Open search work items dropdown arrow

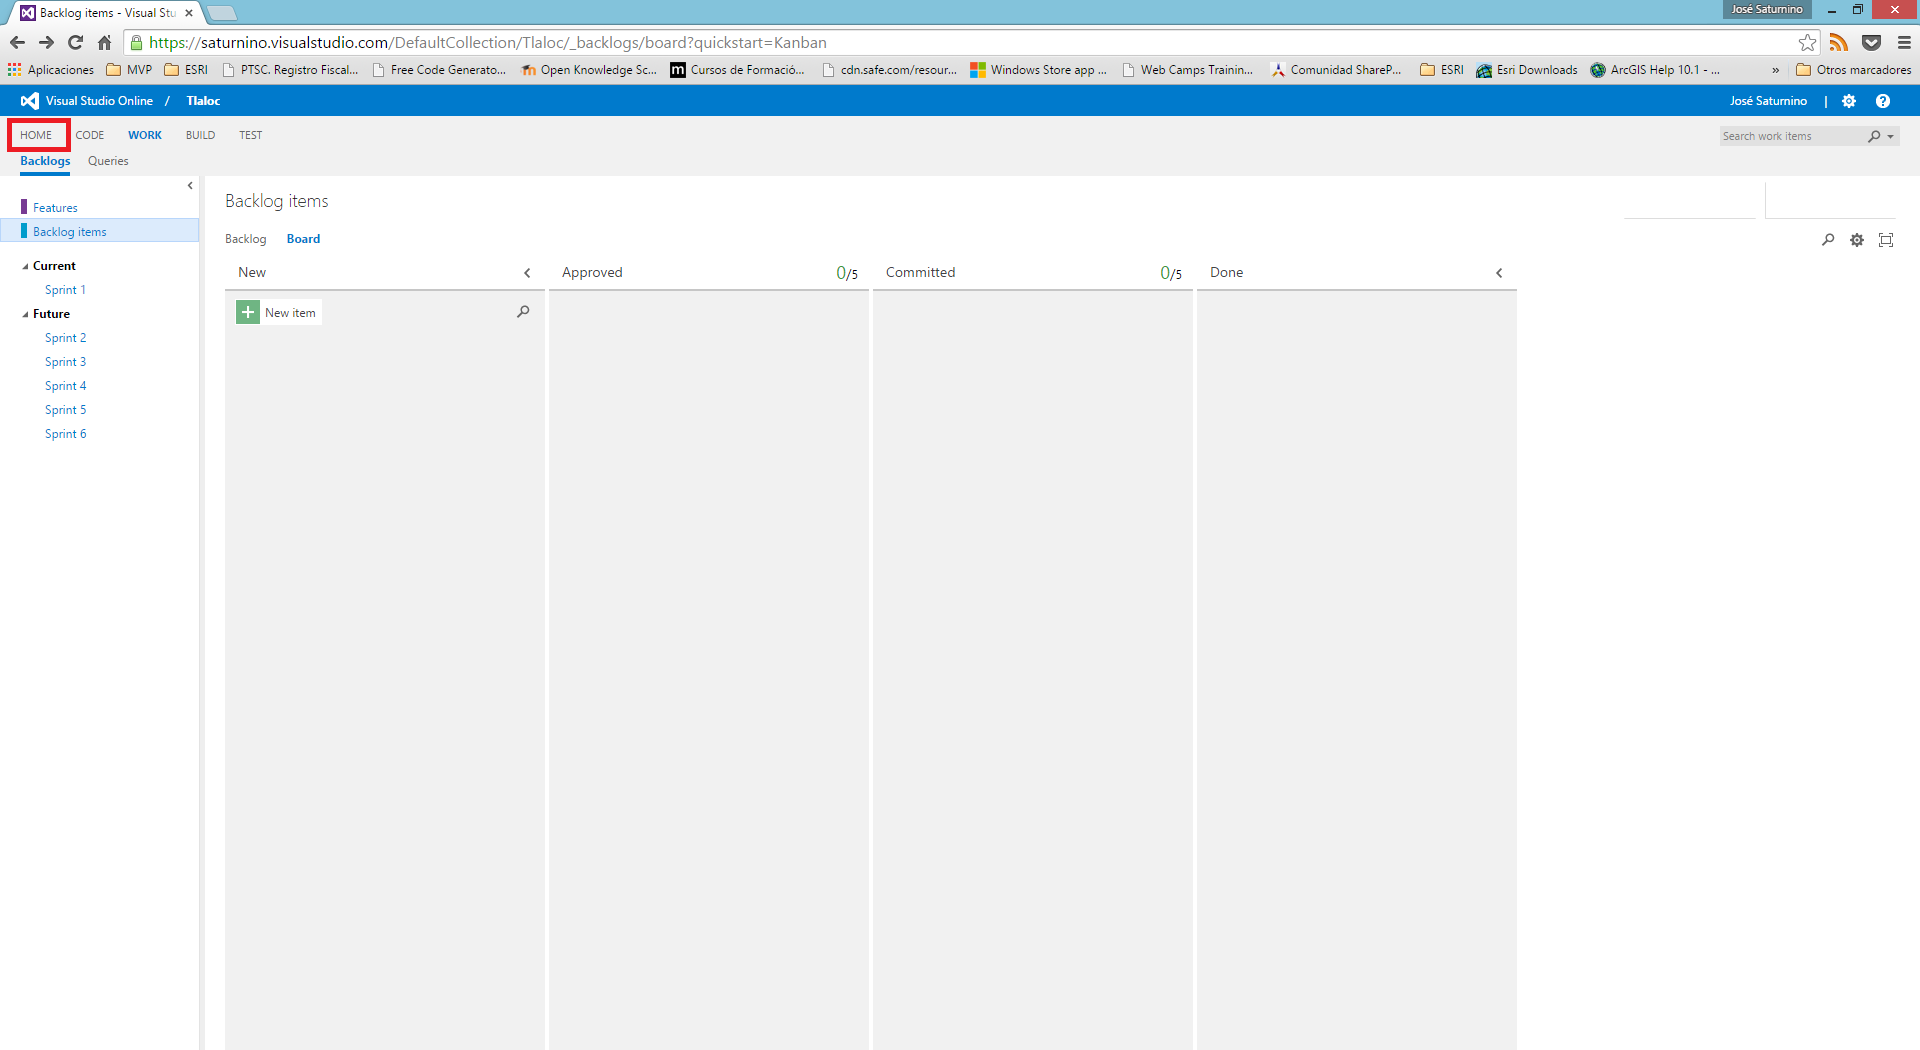[1891, 136]
